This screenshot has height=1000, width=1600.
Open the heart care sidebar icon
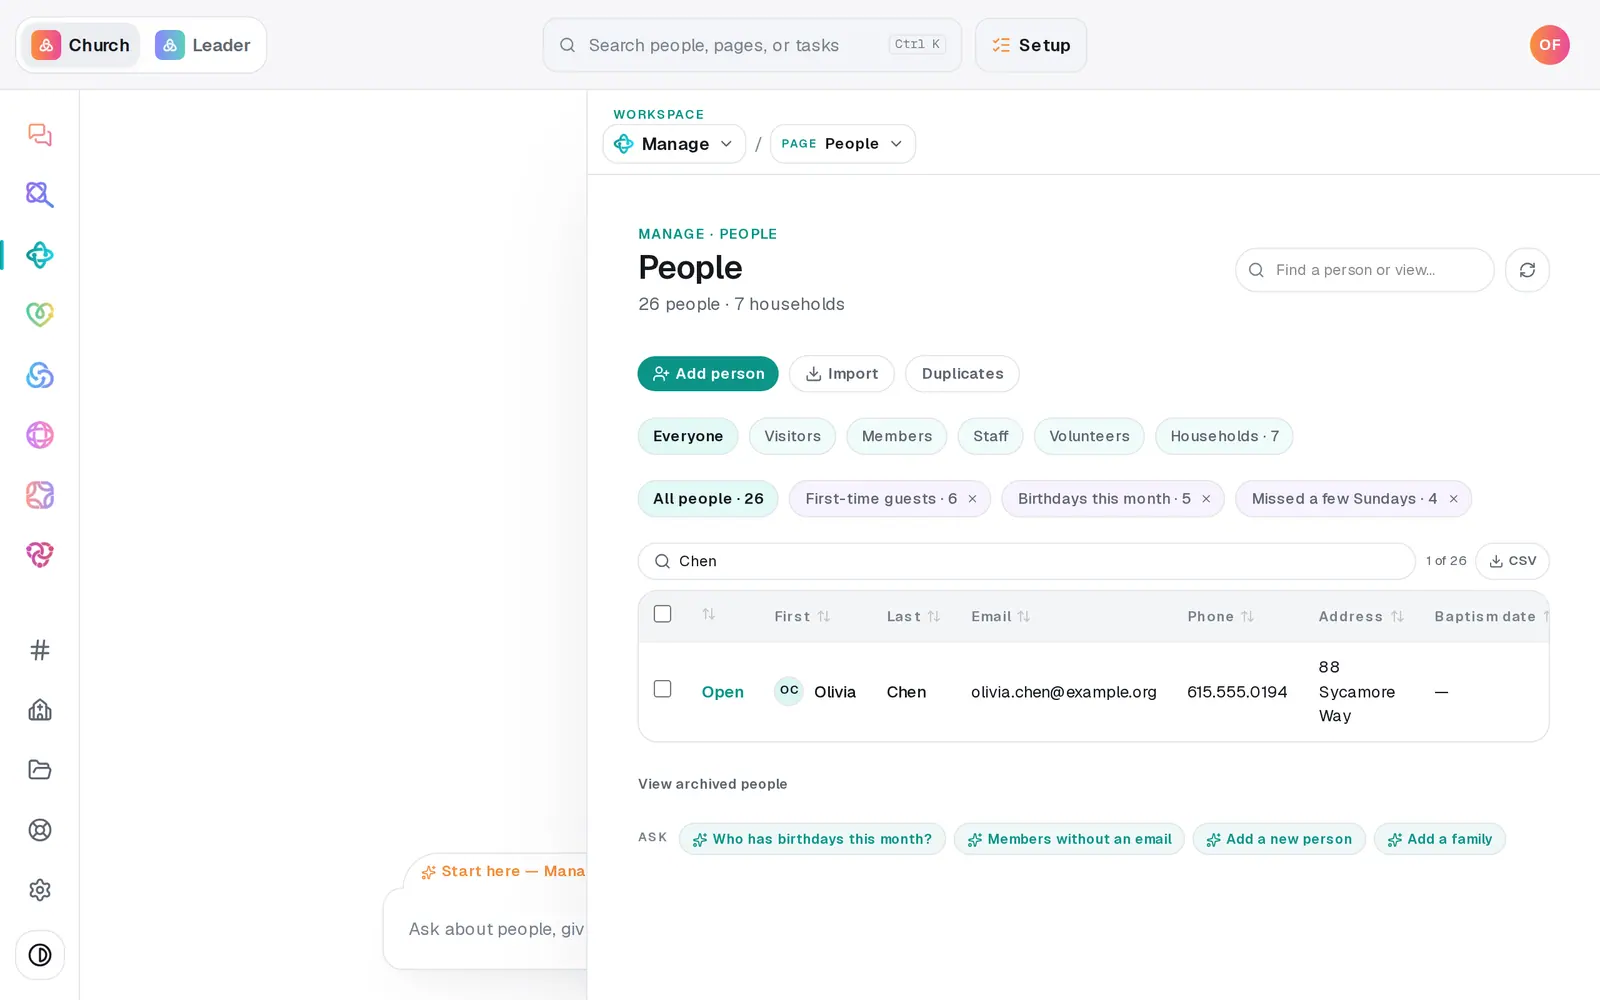pos(40,314)
